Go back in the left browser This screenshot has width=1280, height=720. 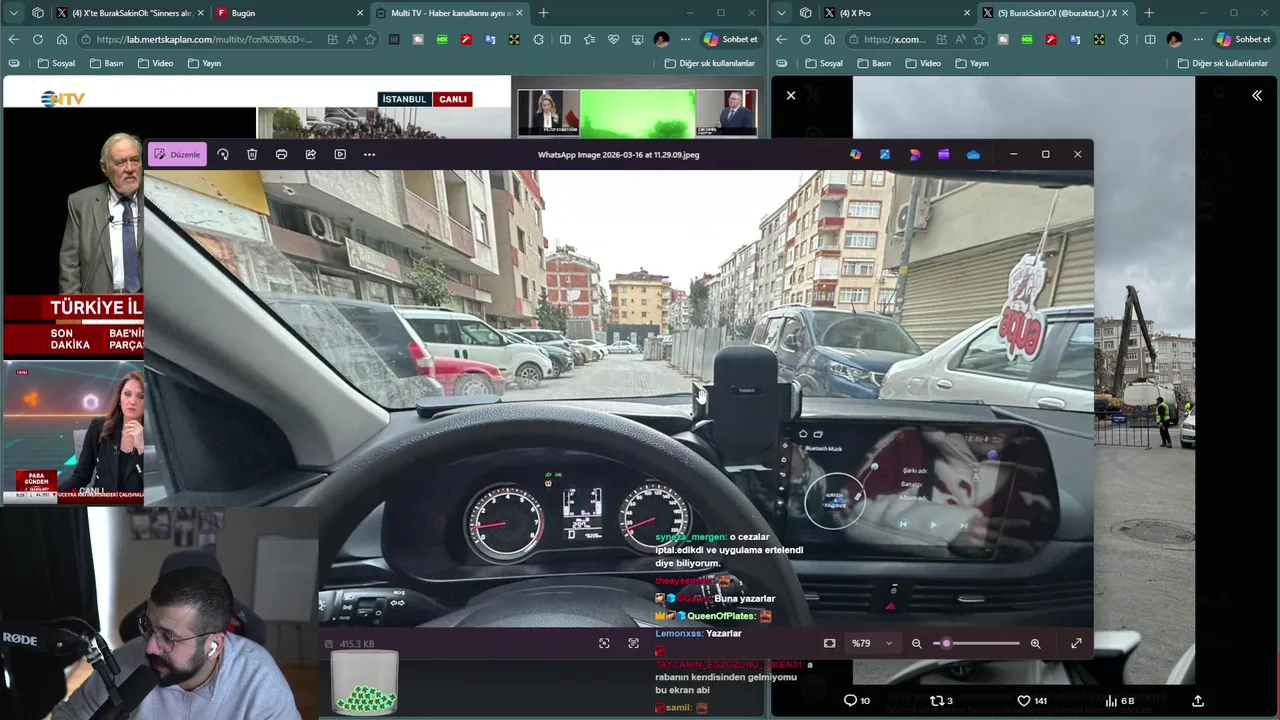tap(14, 39)
